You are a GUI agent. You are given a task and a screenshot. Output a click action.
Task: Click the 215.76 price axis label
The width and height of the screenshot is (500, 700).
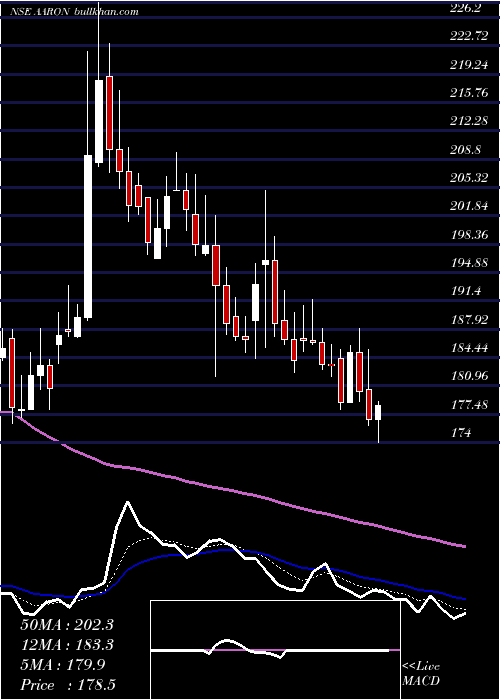point(469,93)
